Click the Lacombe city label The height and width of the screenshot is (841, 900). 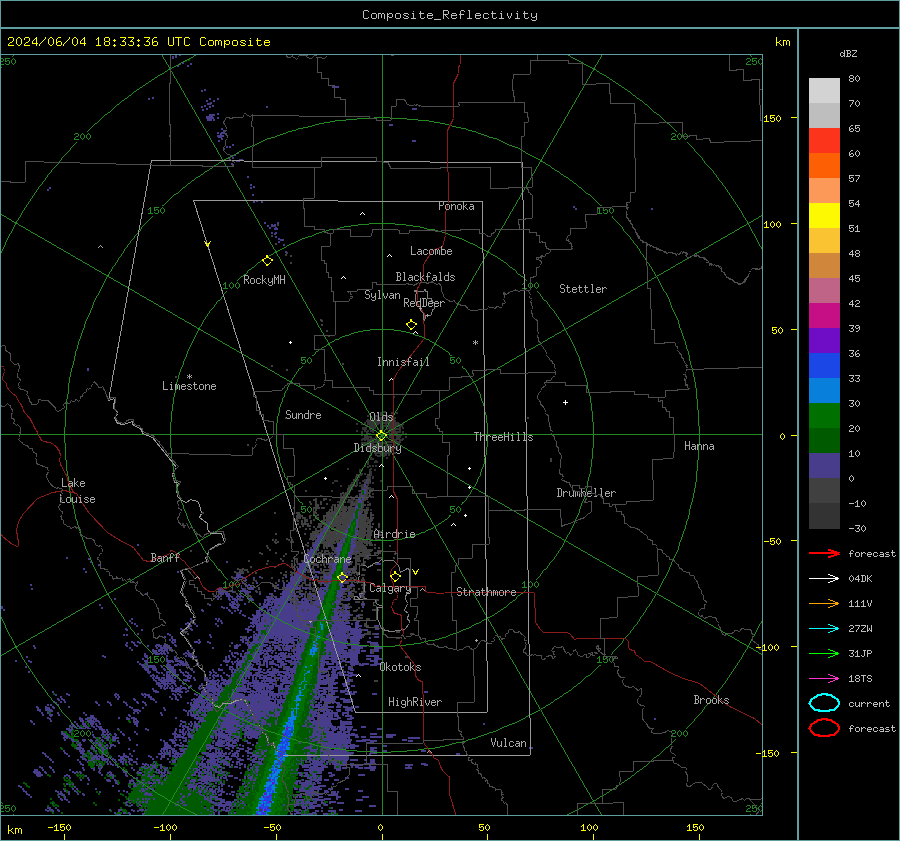tap(431, 251)
